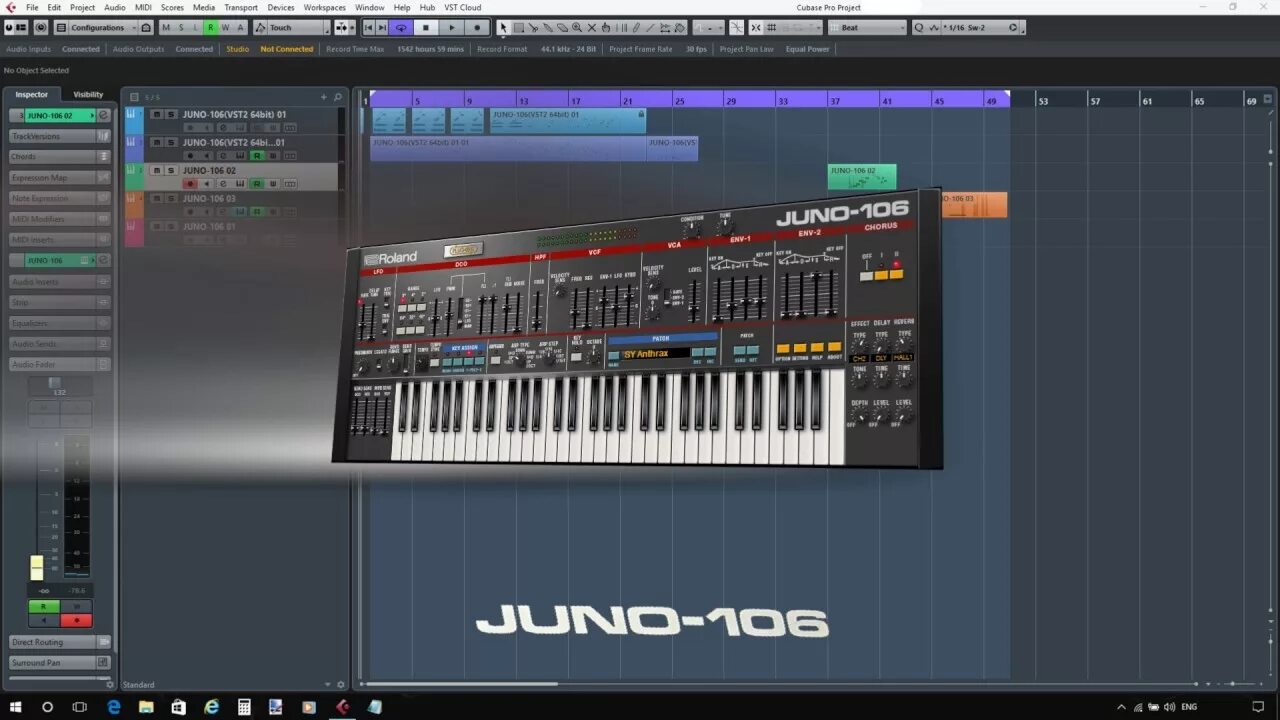Click the volume fader handle in Inspector
This screenshot has height=720, width=1280.
37,567
